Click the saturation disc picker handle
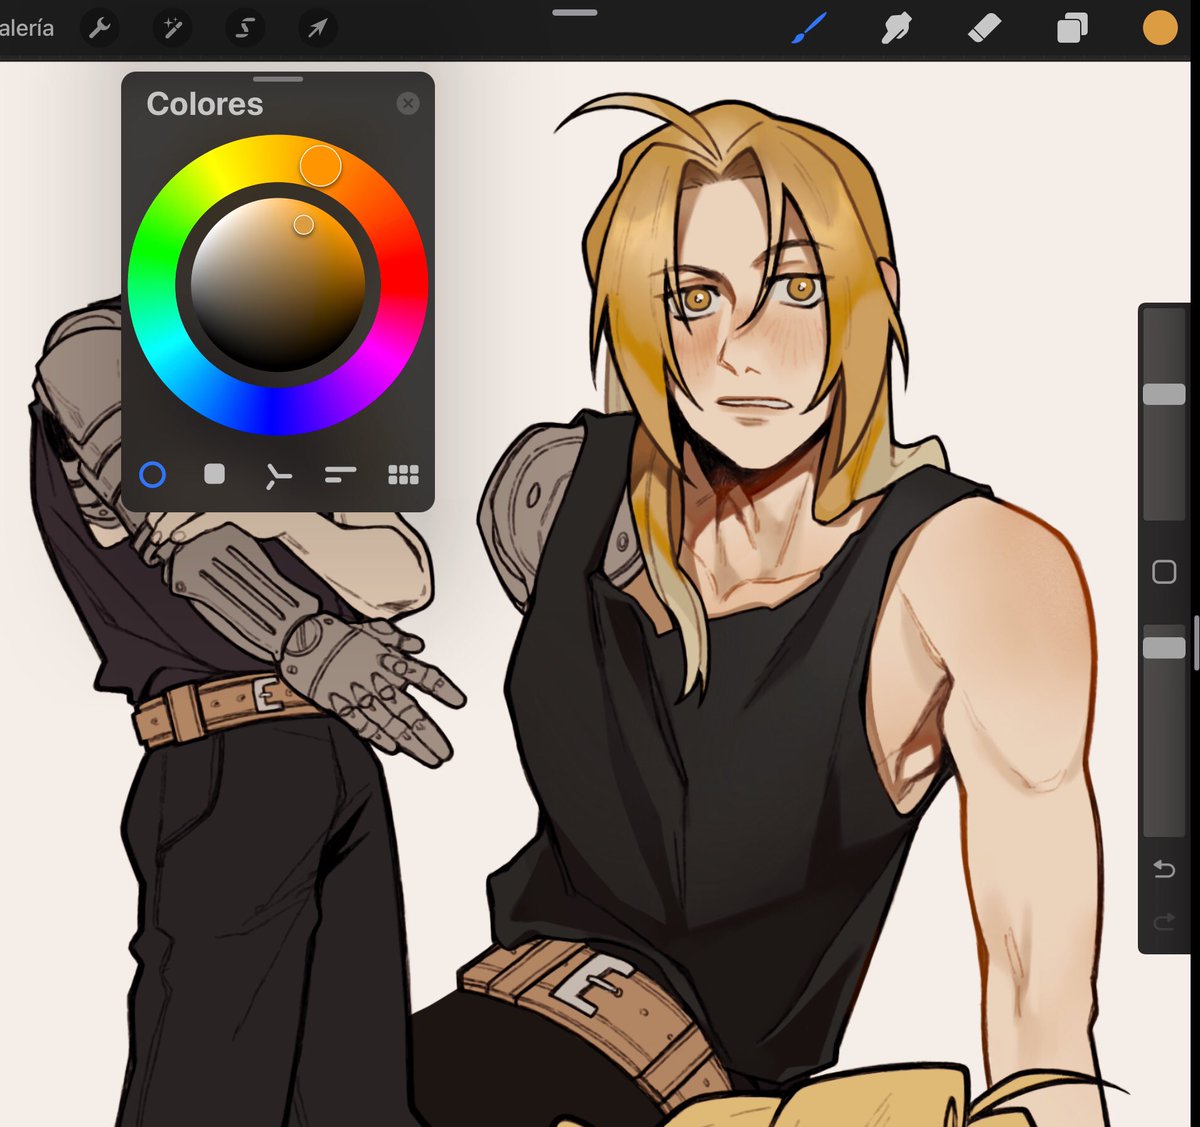 [303, 225]
